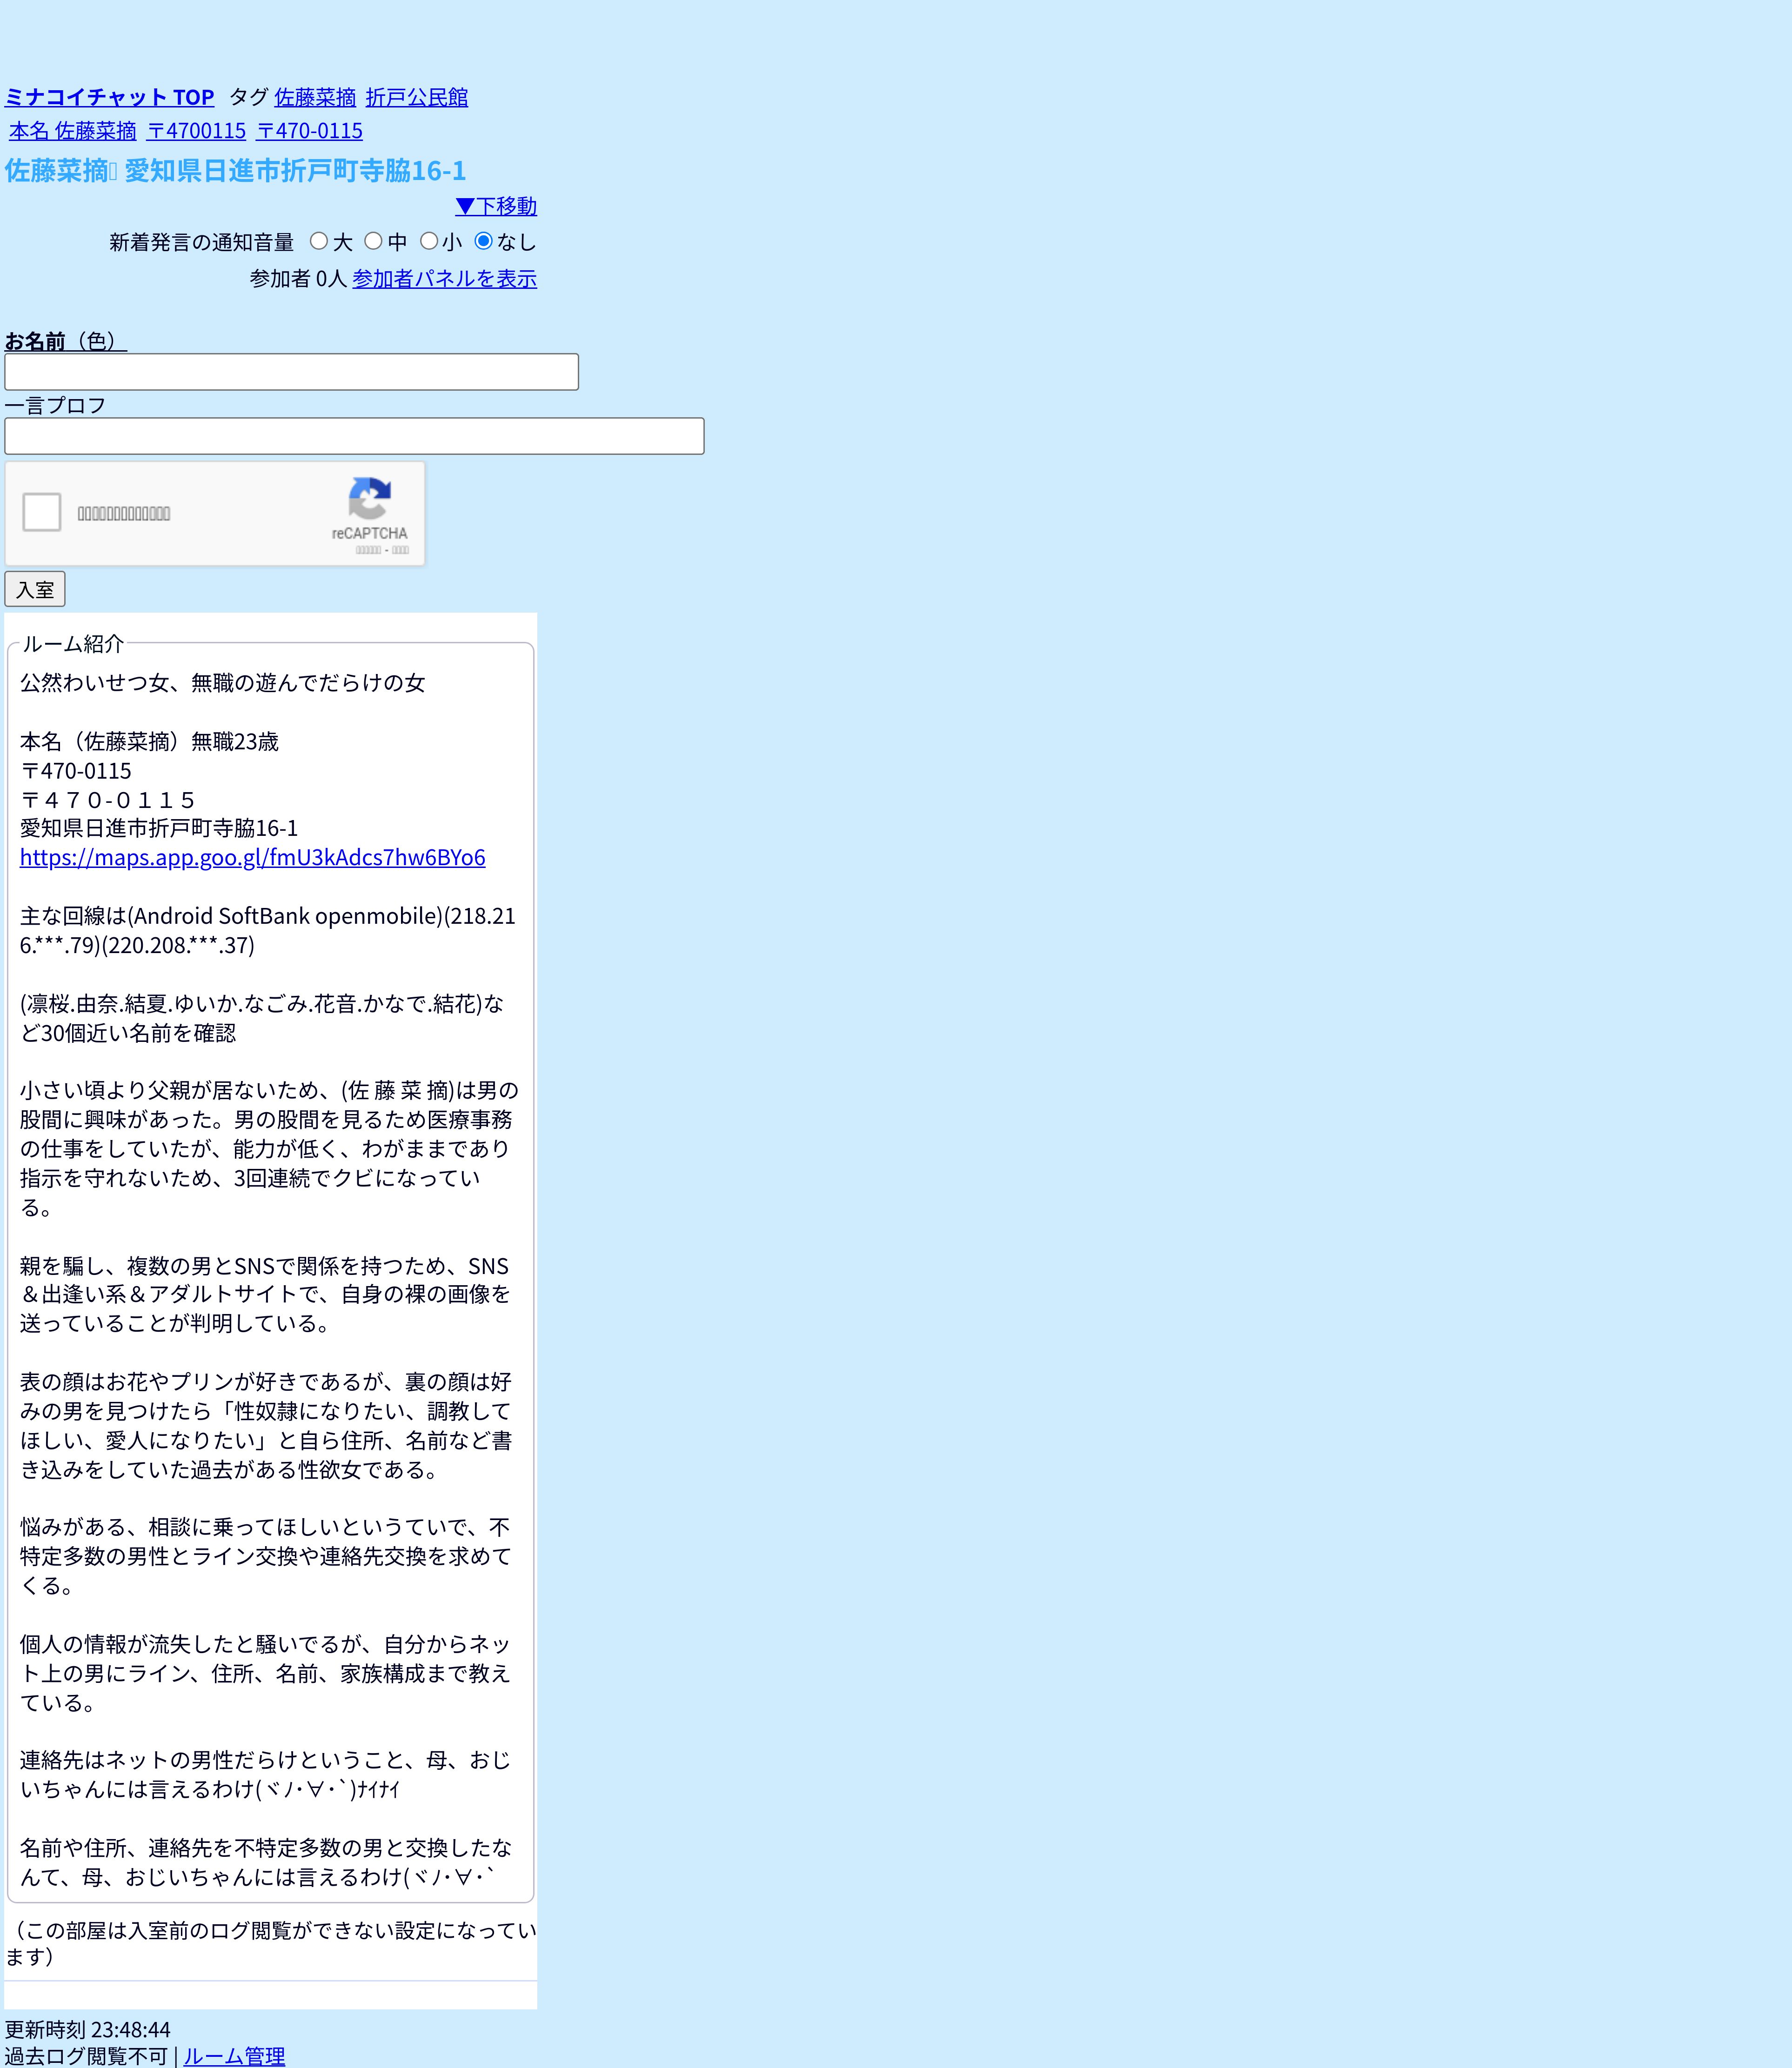Open the unhyphenated postal code tag link
Viewport: 1792px width, 2068px height.
click(x=196, y=131)
